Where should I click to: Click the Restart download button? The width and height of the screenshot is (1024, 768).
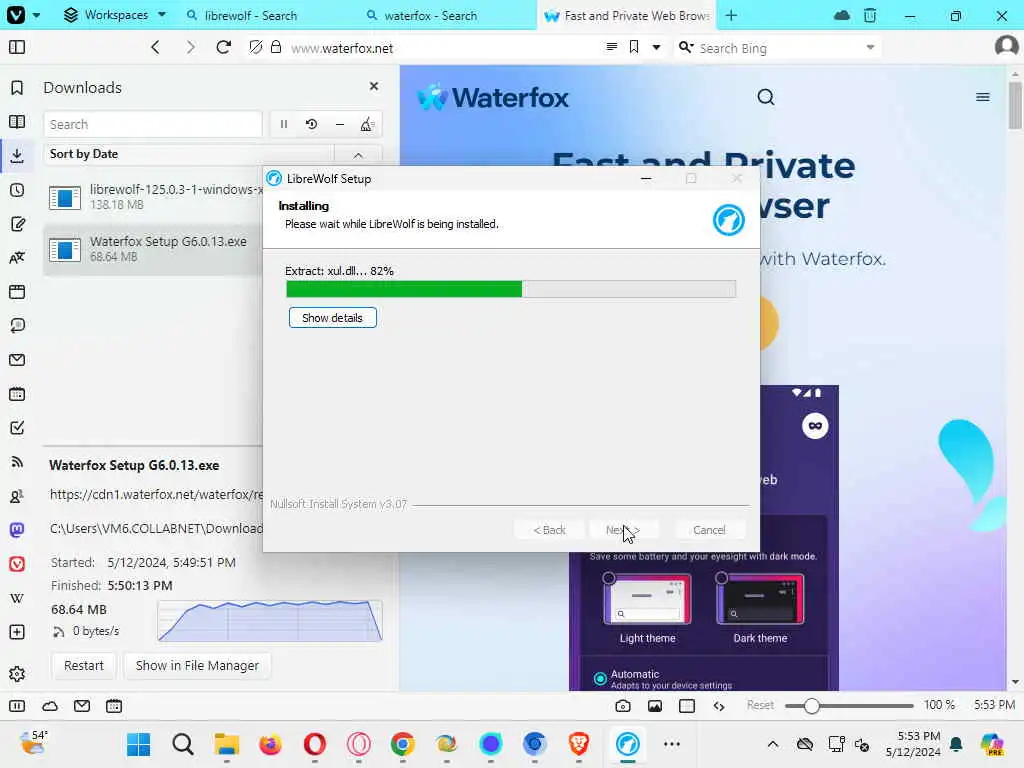[84, 665]
